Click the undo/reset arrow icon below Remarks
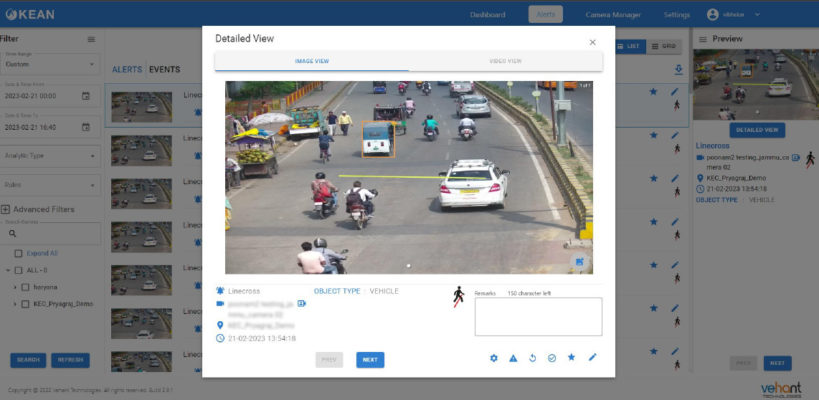This screenshot has width=819, height=400. pyautogui.click(x=532, y=358)
